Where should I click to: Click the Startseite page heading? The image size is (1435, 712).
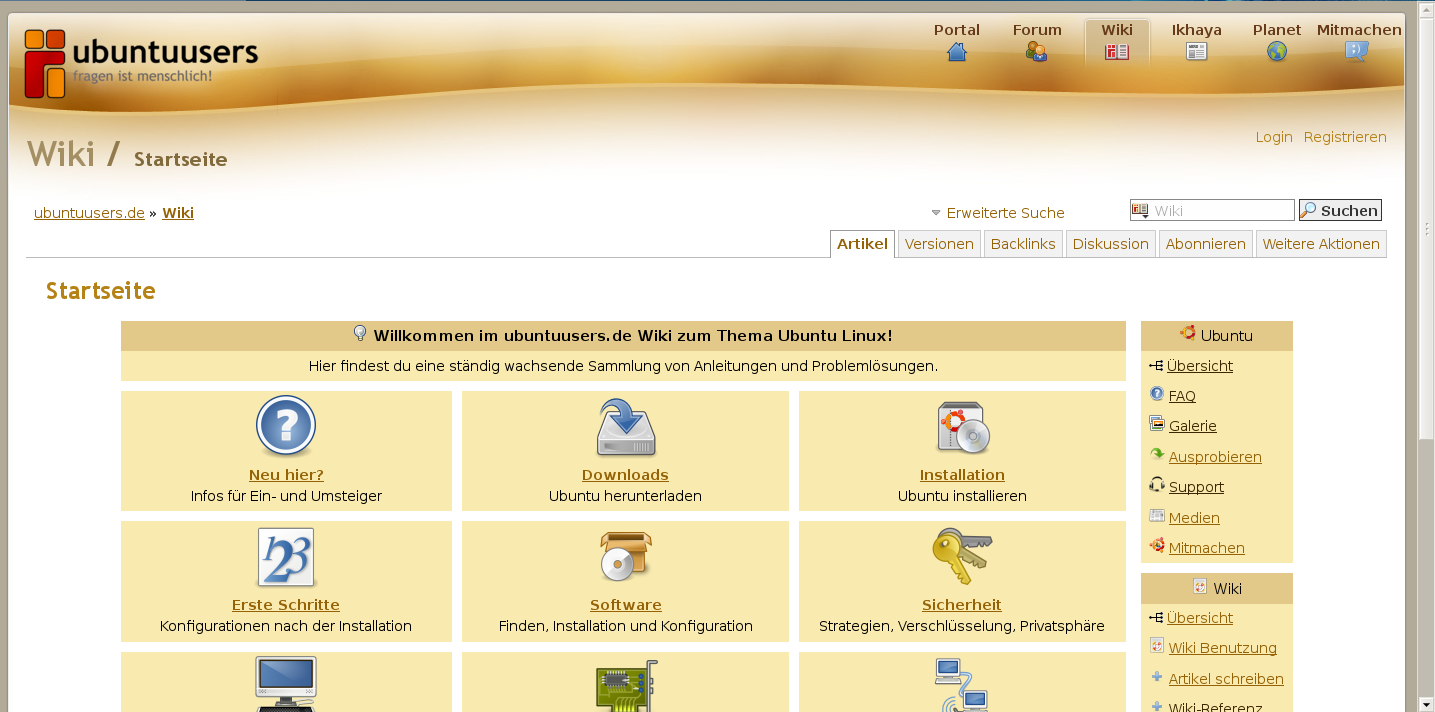pyautogui.click(x=101, y=291)
